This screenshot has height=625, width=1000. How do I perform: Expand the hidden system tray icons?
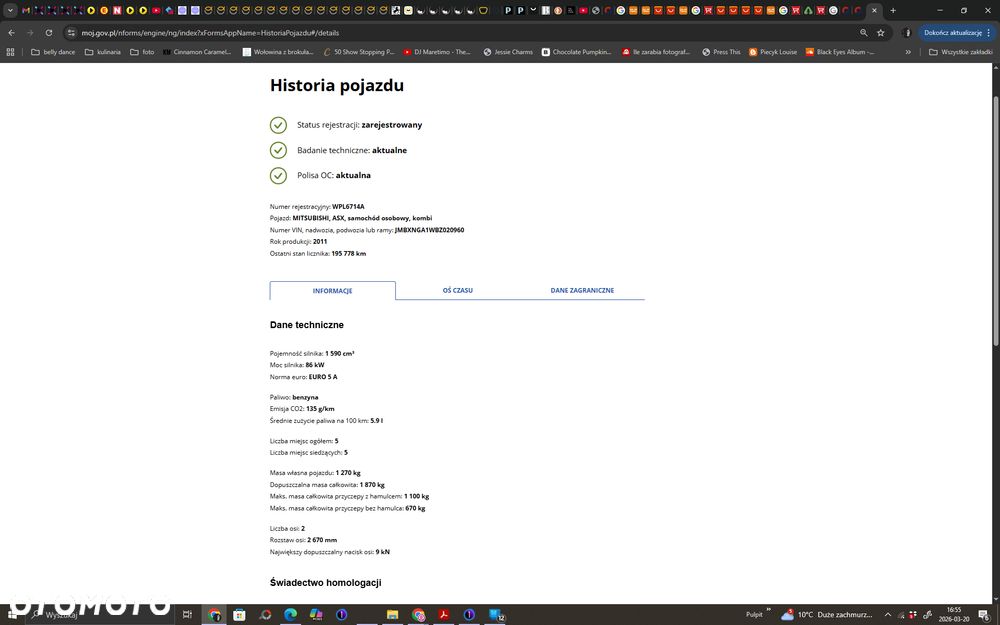887,615
